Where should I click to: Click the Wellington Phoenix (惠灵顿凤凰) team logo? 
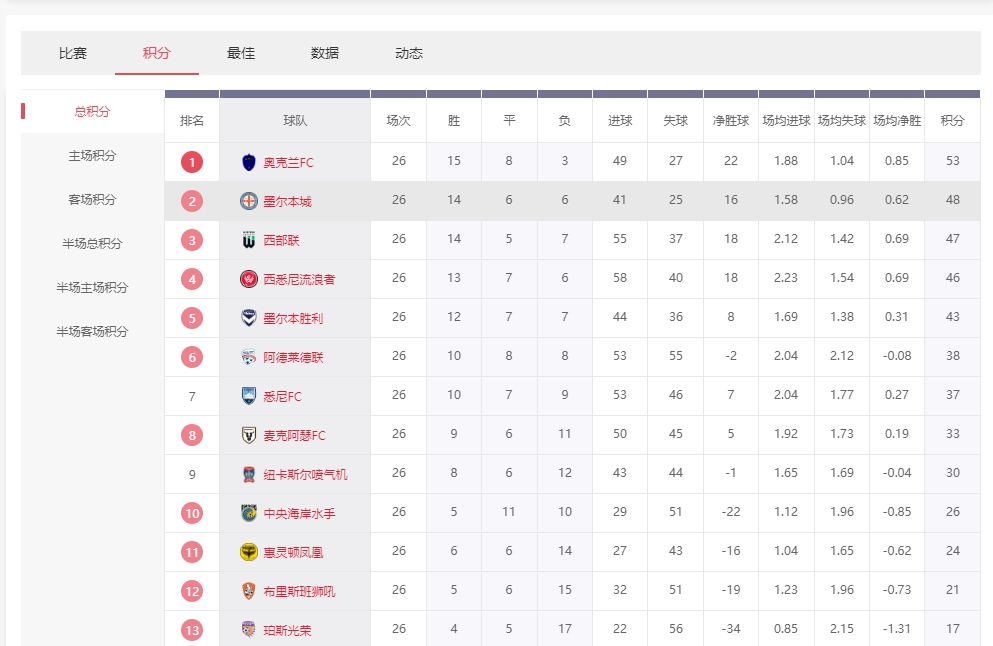pos(249,552)
